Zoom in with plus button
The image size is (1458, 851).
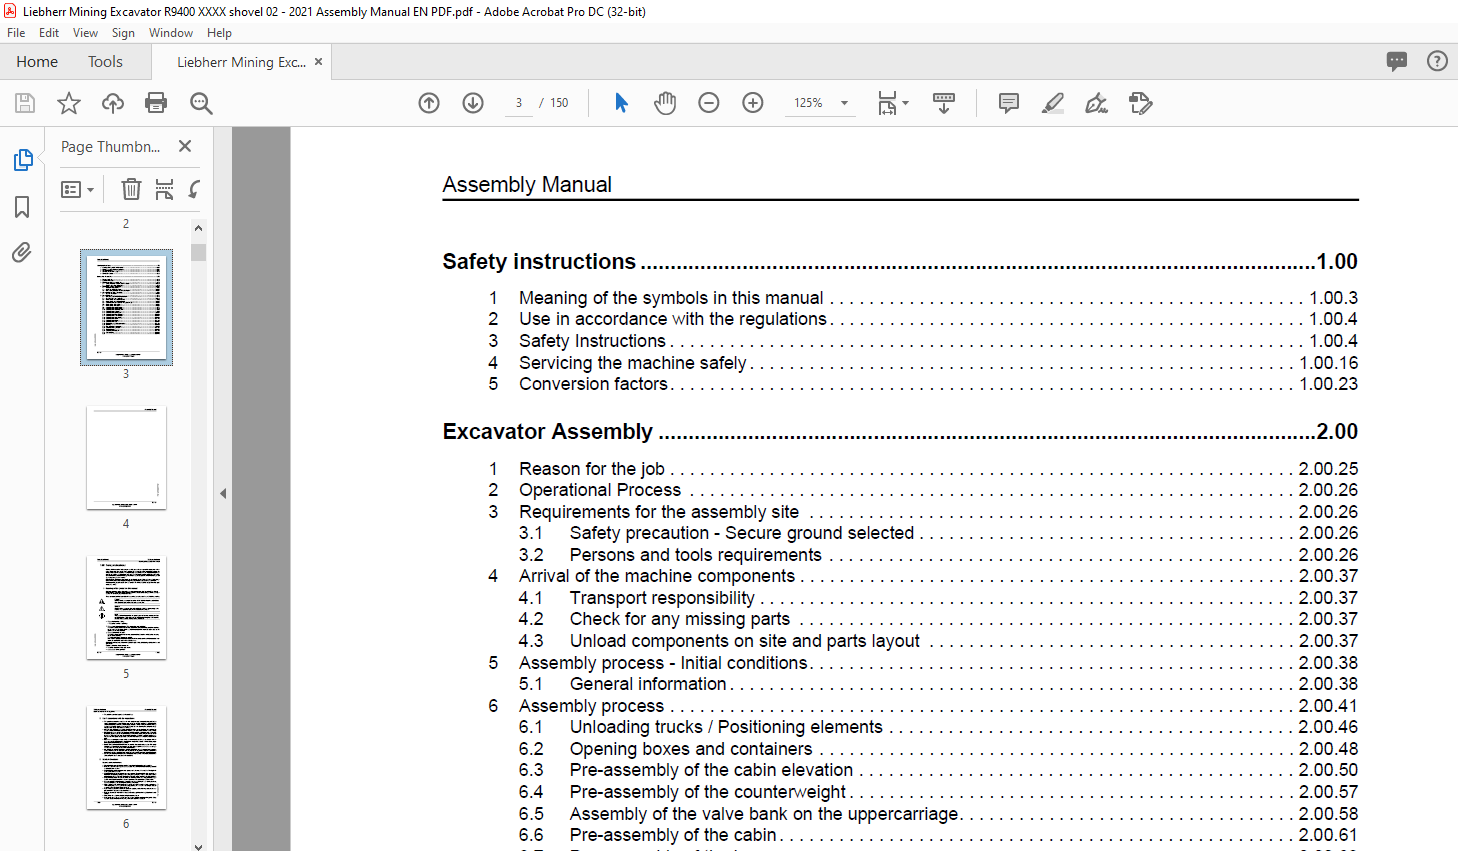(x=753, y=103)
